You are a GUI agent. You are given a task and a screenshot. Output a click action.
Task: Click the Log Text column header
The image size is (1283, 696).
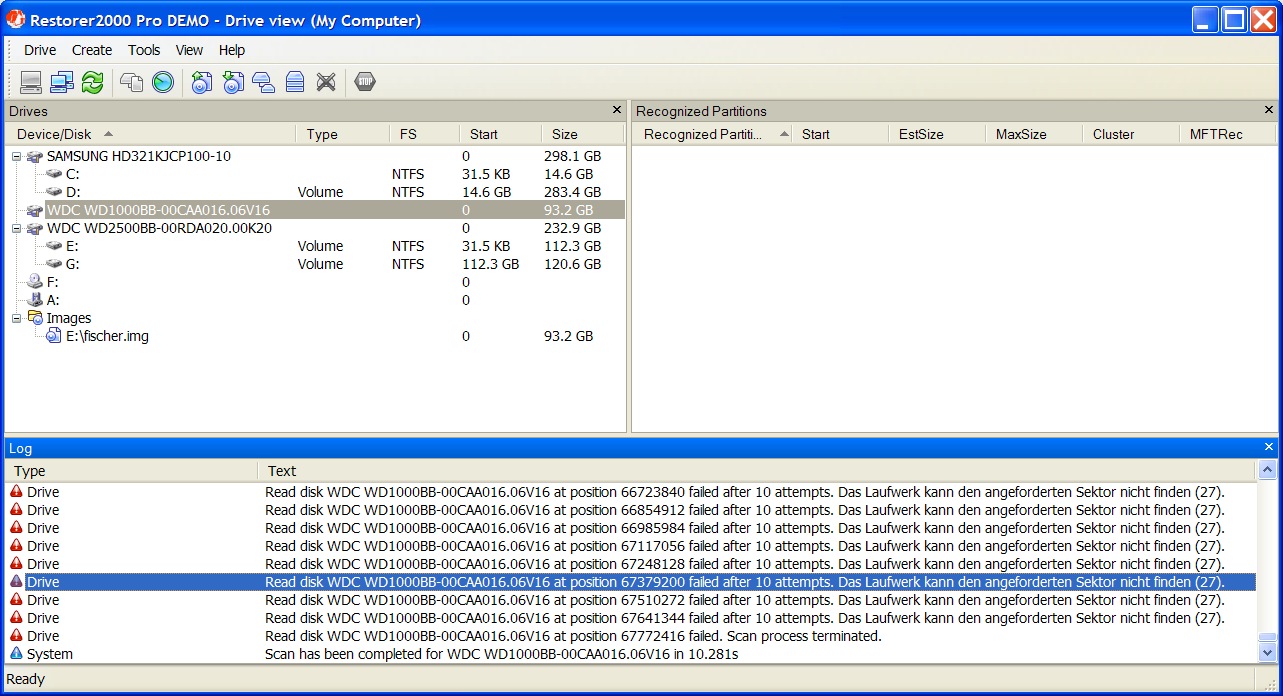[756, 471]
